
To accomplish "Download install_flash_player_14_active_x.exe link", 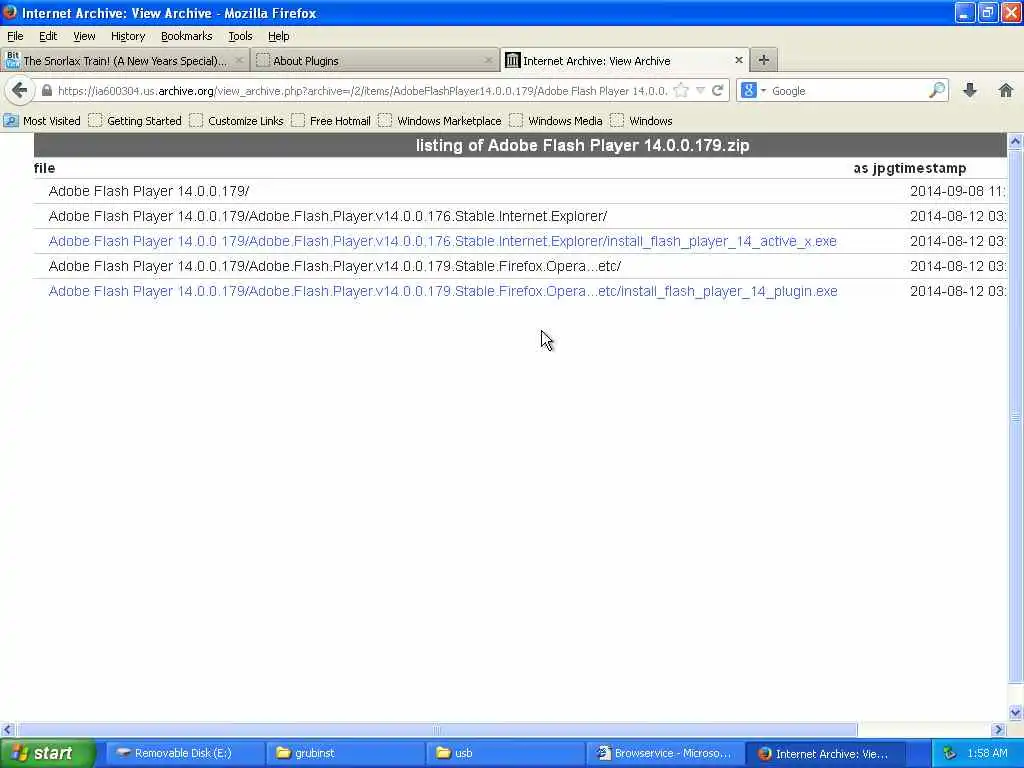I will 442,241.
